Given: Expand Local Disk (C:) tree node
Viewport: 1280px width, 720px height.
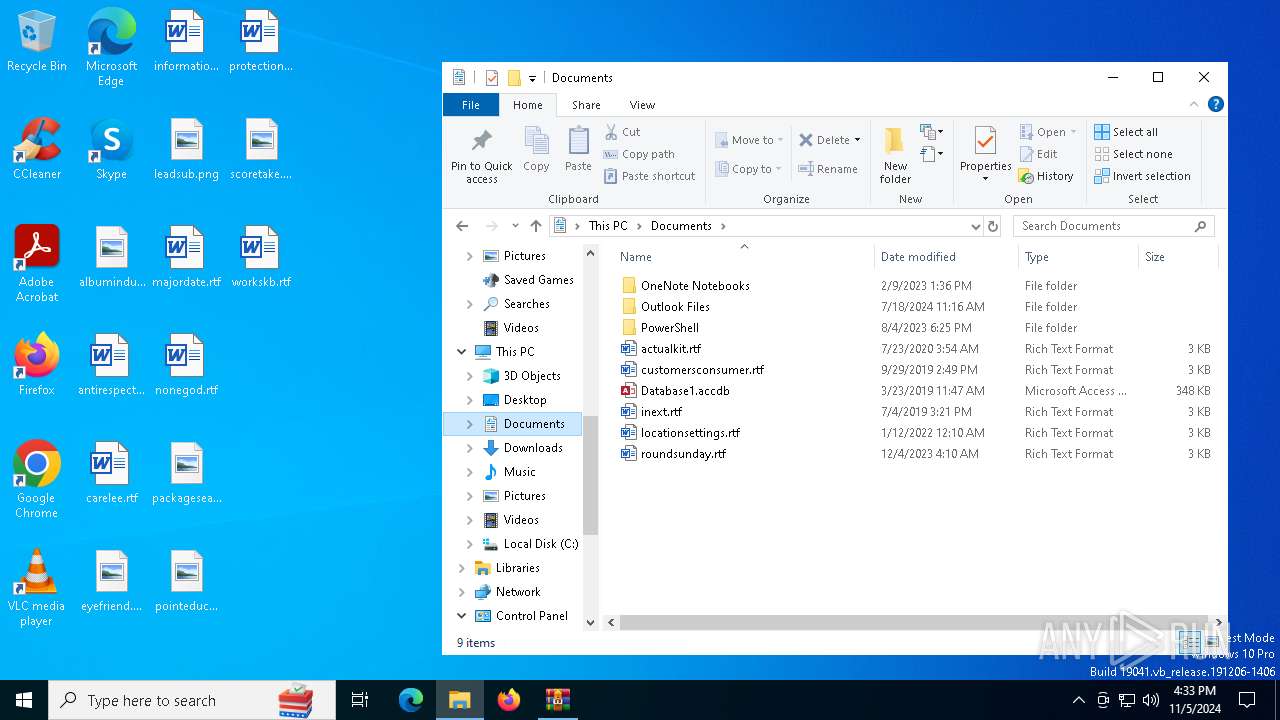Looking at the screenshot, I should (470, 544).
